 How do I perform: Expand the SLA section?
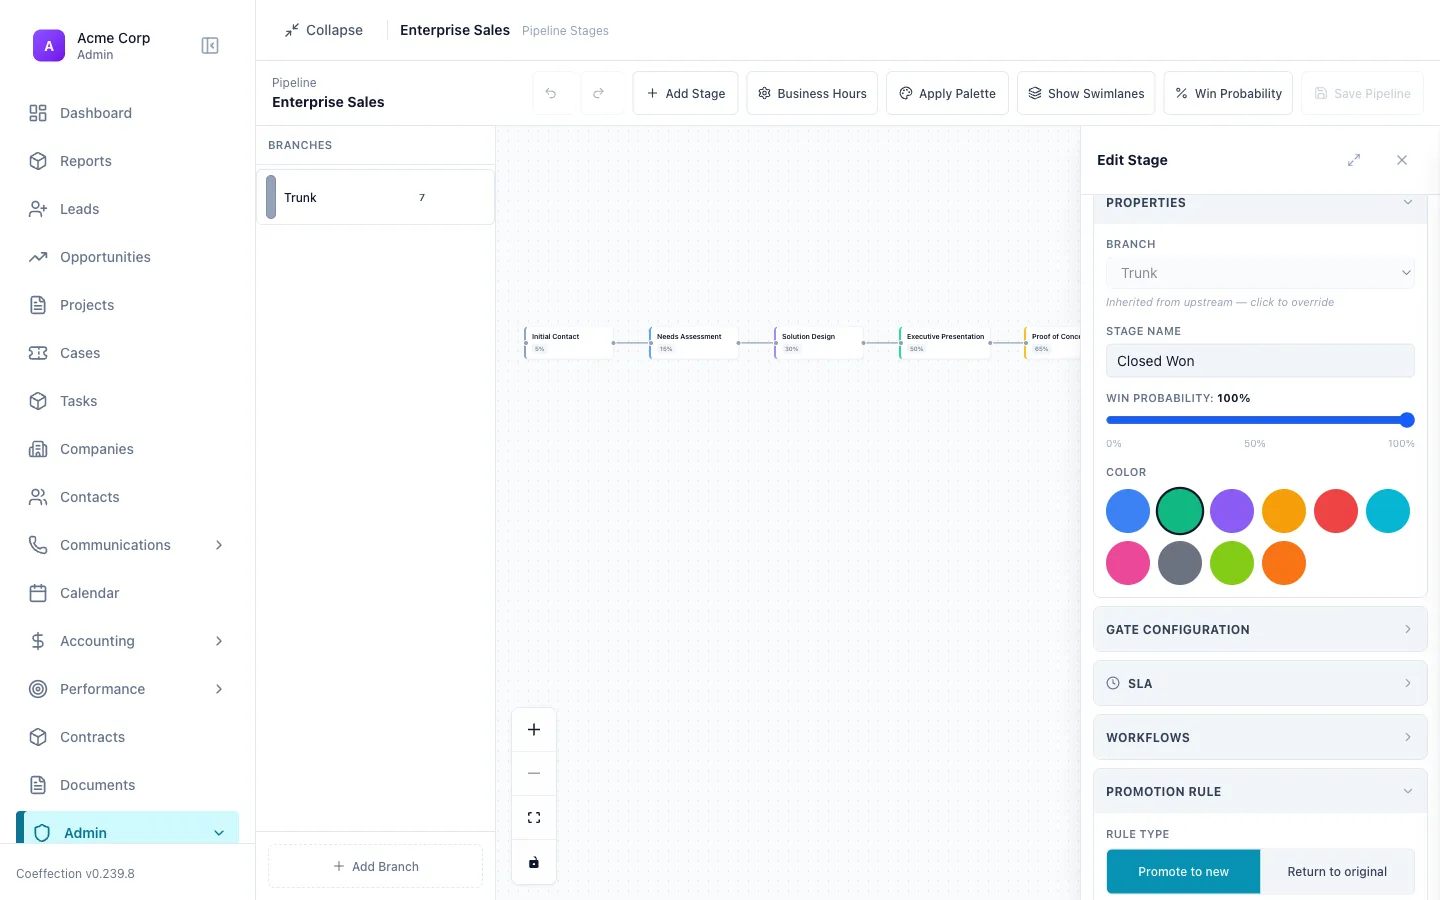coord(1260,684)
